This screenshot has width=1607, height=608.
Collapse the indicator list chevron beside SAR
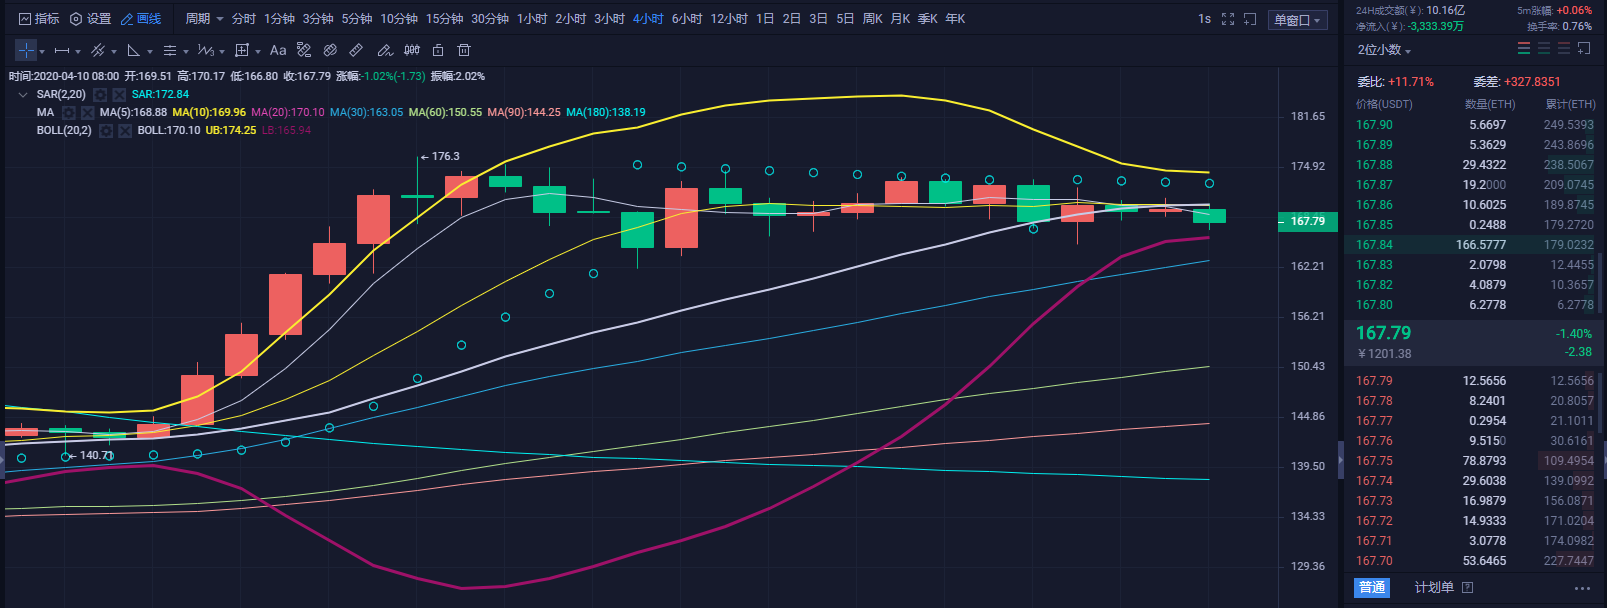23,95
